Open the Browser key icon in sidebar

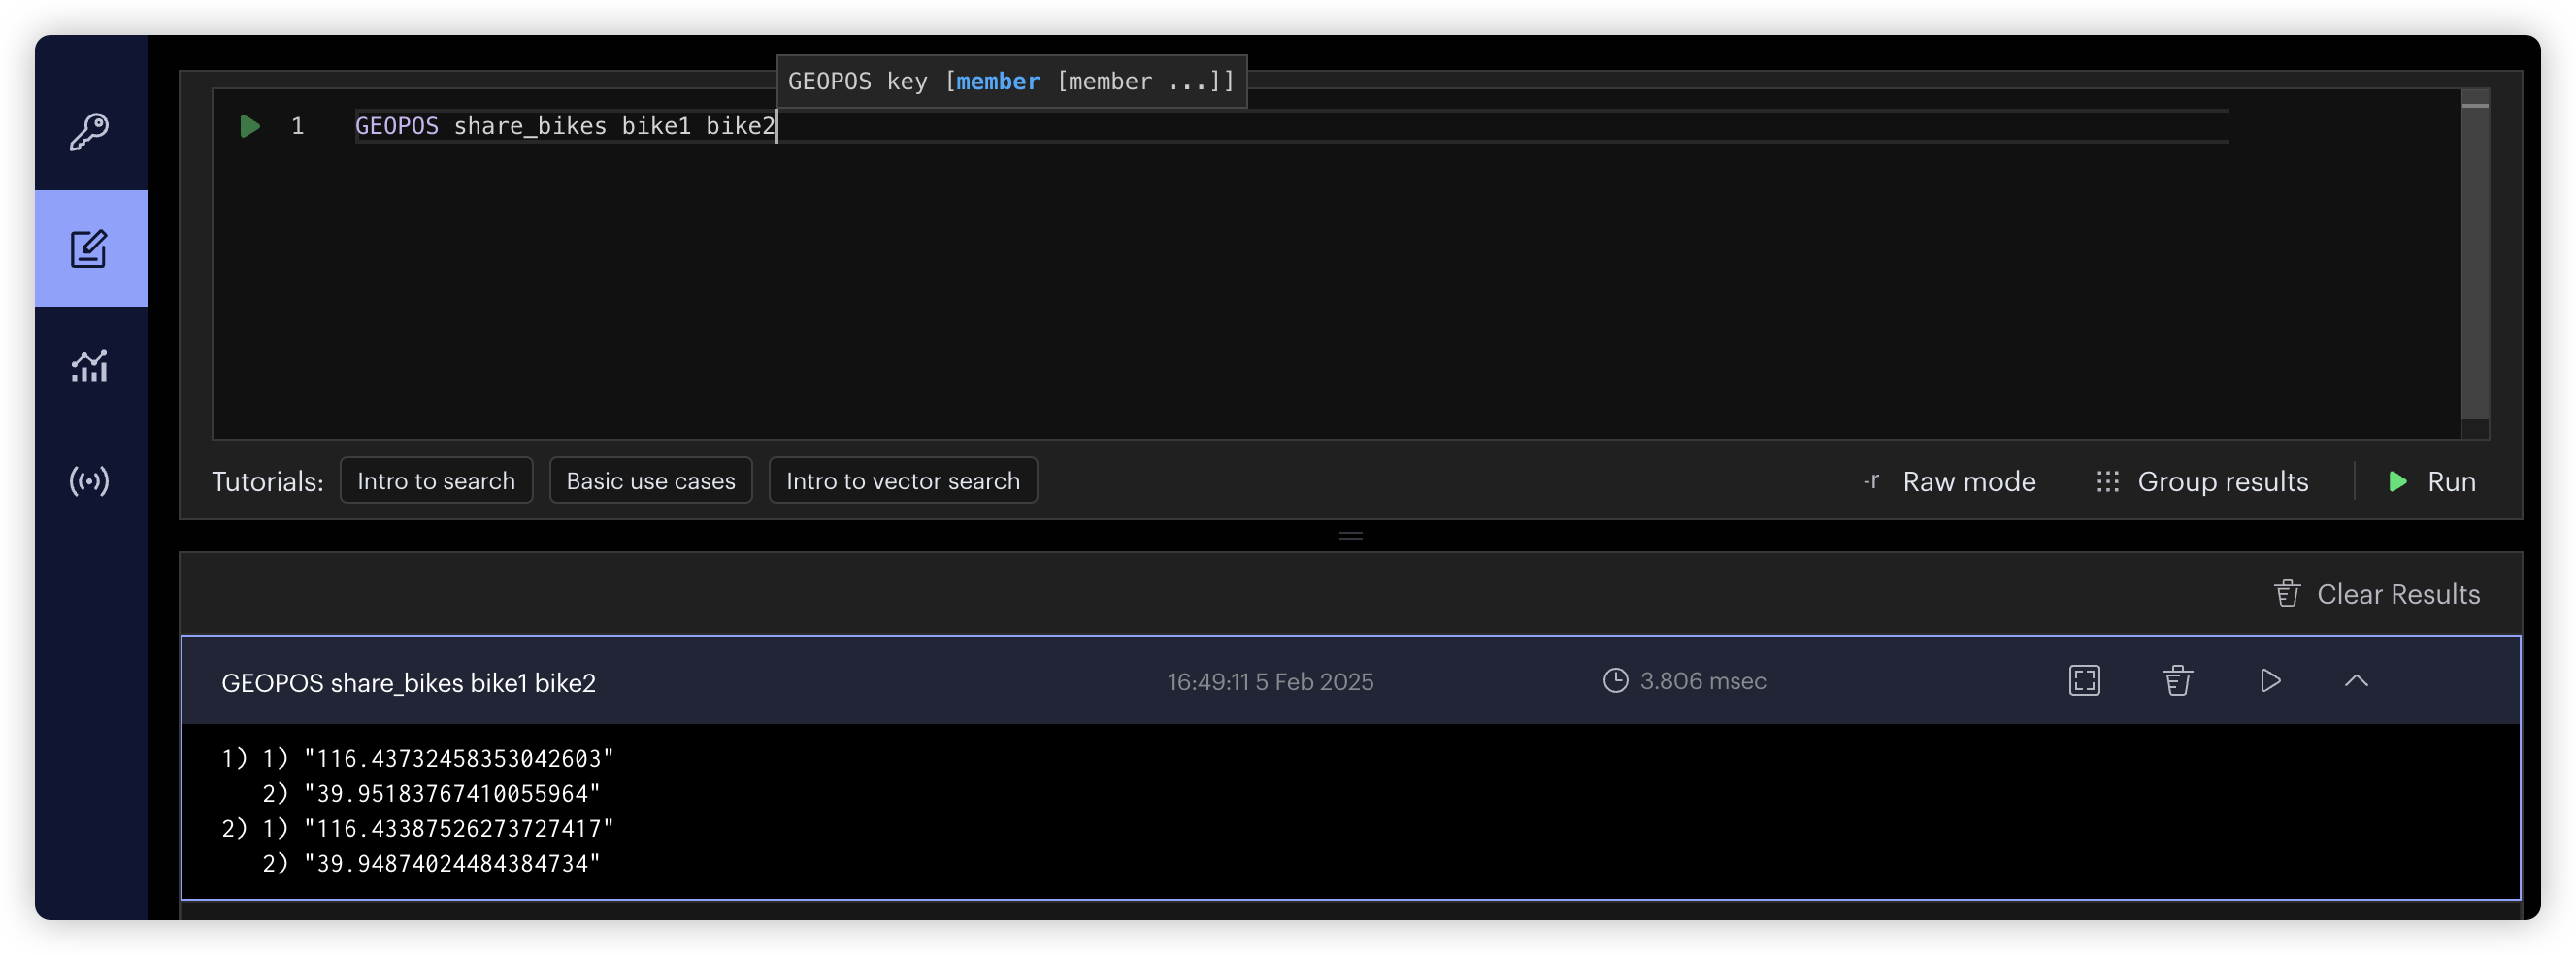(90, 131)
